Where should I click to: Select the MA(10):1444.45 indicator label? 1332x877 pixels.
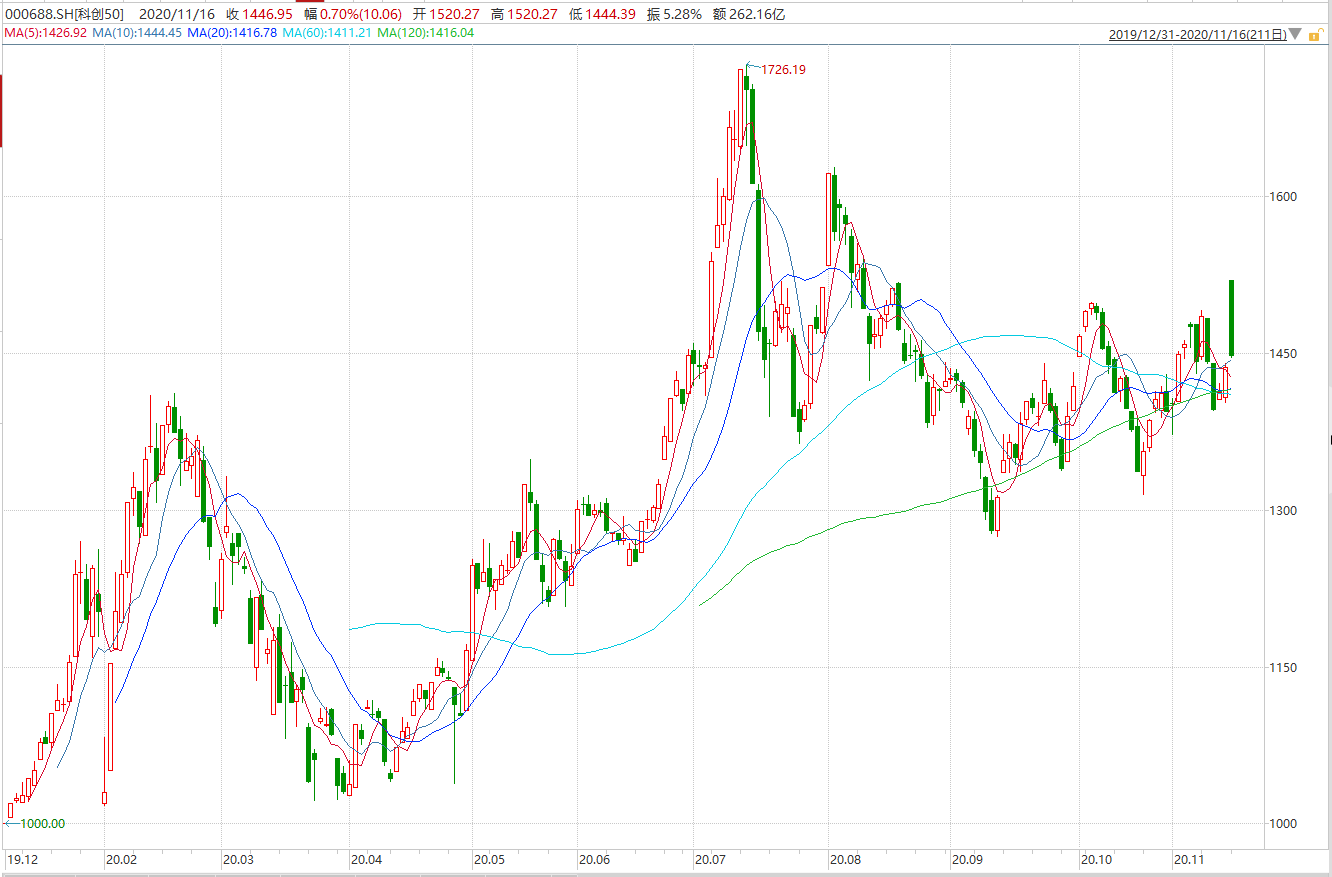click(x=137, y=33)
